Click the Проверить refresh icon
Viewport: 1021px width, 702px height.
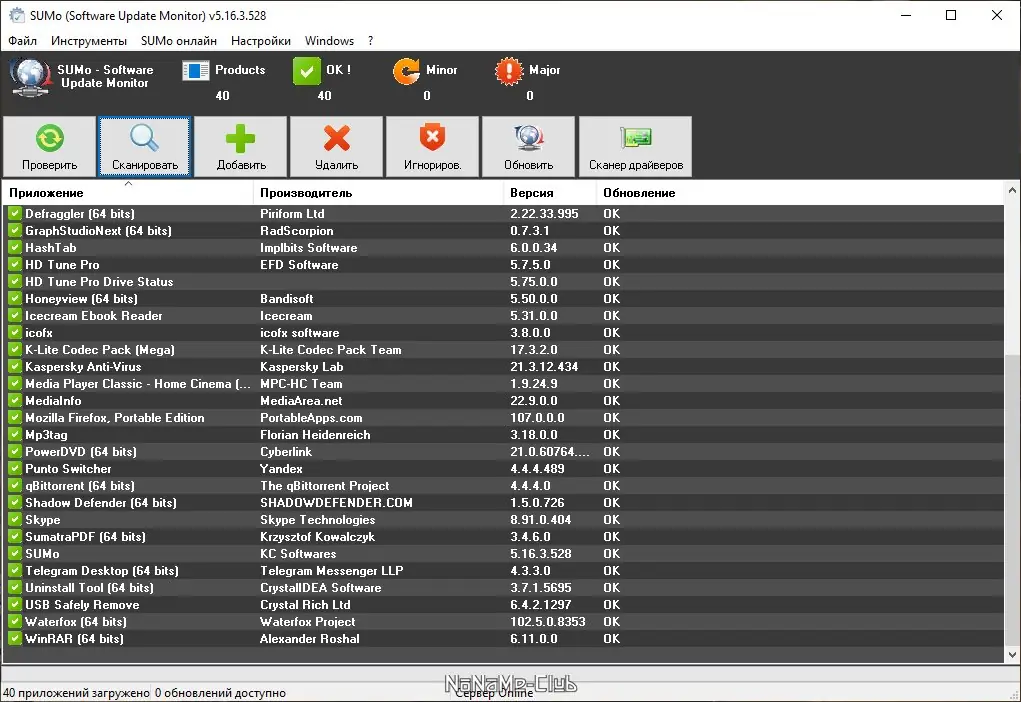(48, 138)
